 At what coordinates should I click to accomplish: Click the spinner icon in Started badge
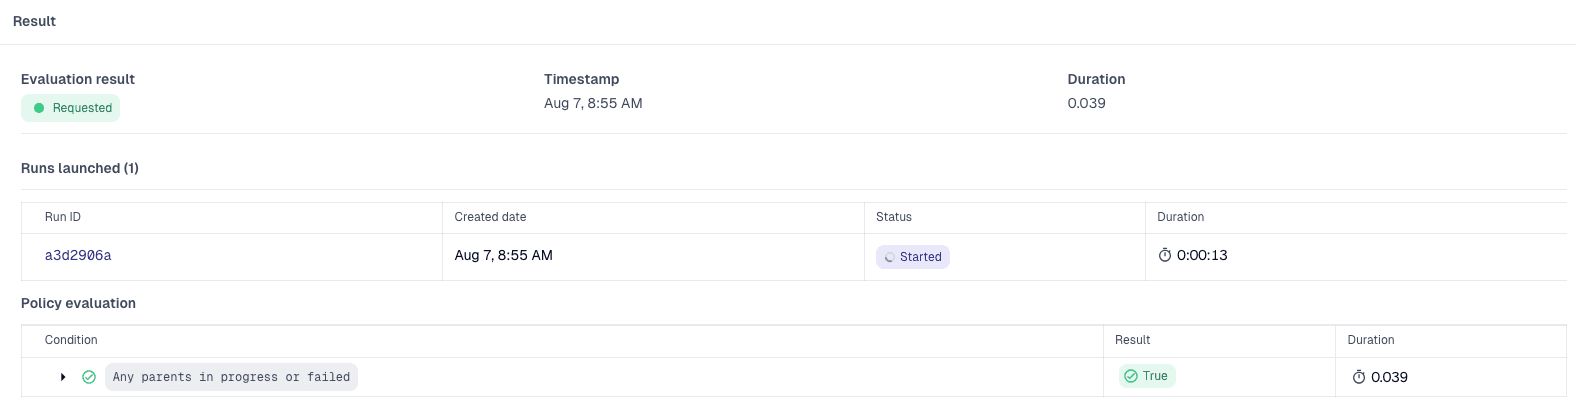click(889, 258)
